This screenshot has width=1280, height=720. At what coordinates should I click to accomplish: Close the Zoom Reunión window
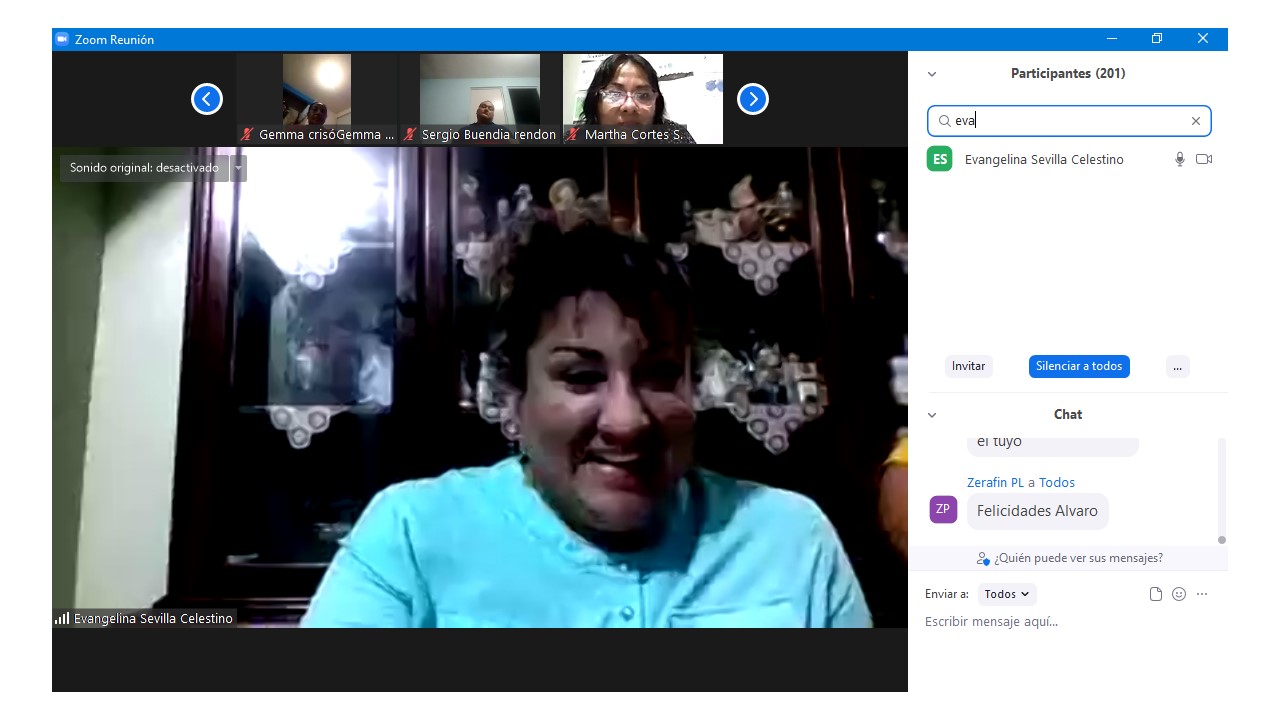pyautogui.click(x=1203, y=39)
